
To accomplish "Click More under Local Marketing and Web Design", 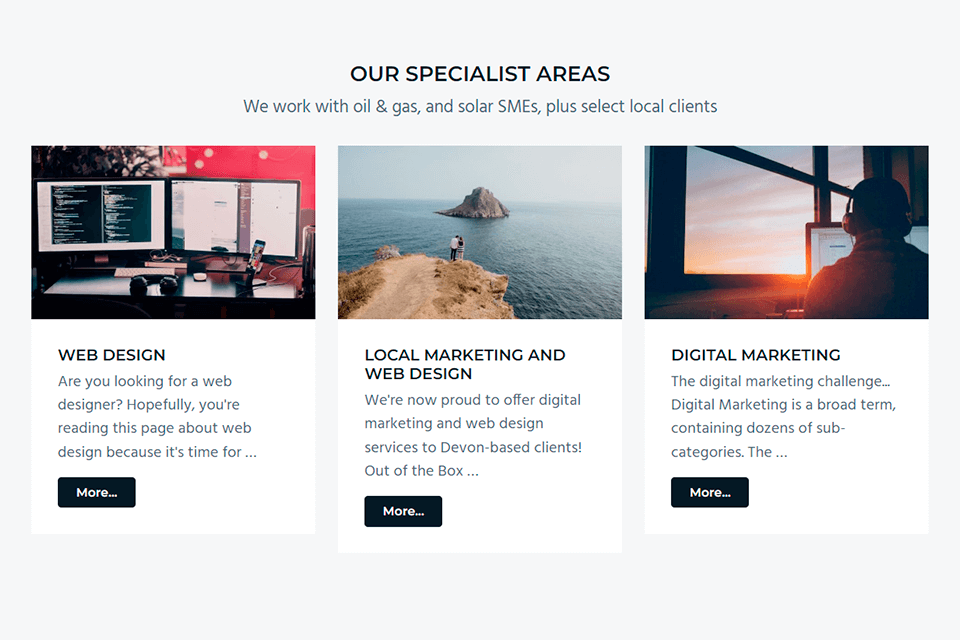I will 403,511.
